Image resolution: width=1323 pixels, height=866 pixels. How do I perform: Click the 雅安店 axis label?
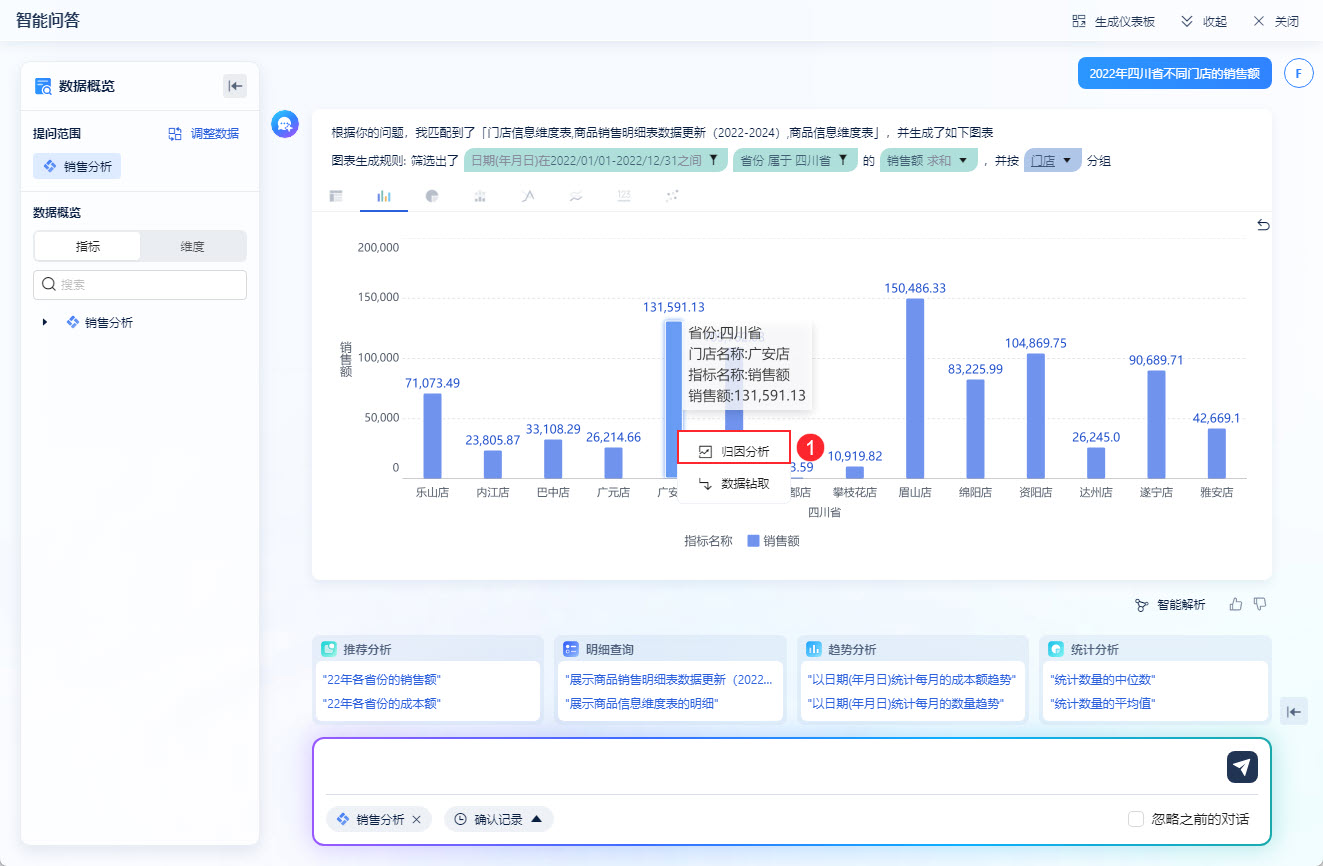(1216, 493)
